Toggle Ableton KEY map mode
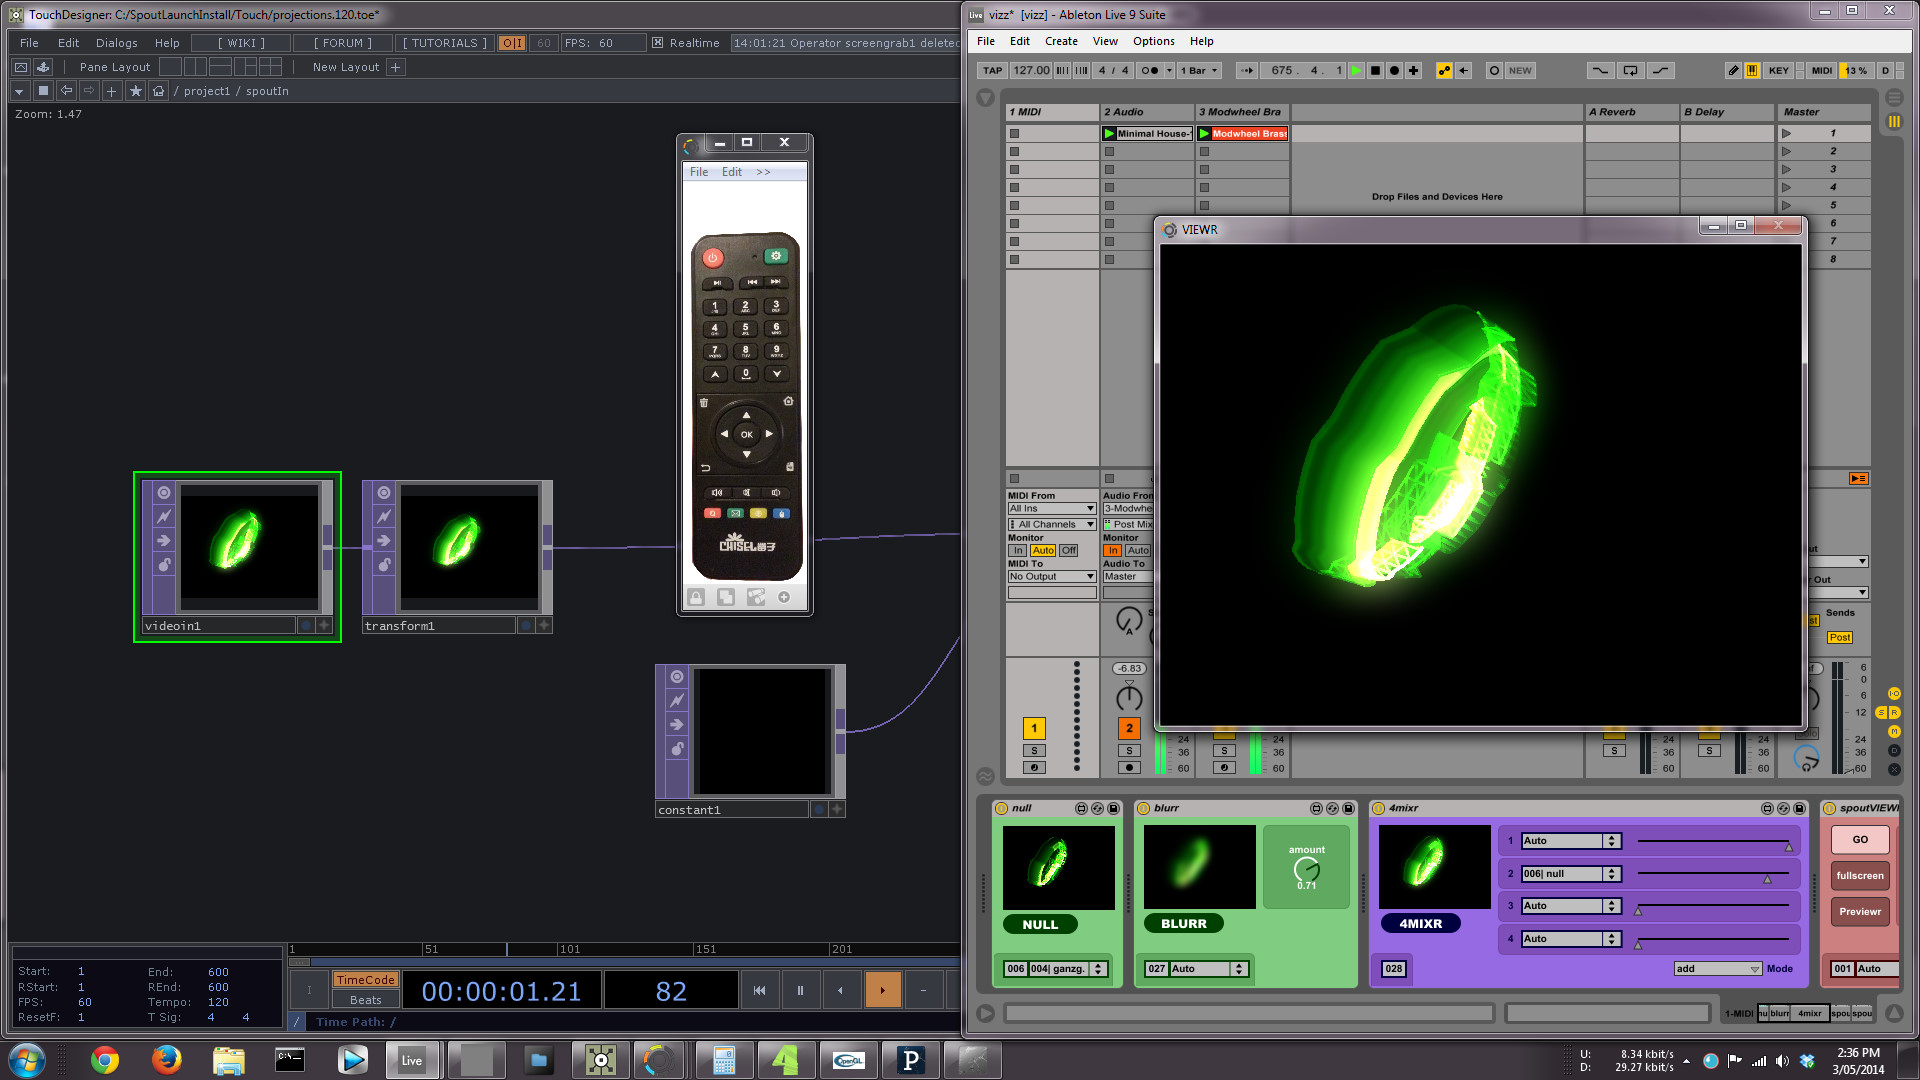The width and height of the screenshot is (1920, 1080). [1779, 71]
